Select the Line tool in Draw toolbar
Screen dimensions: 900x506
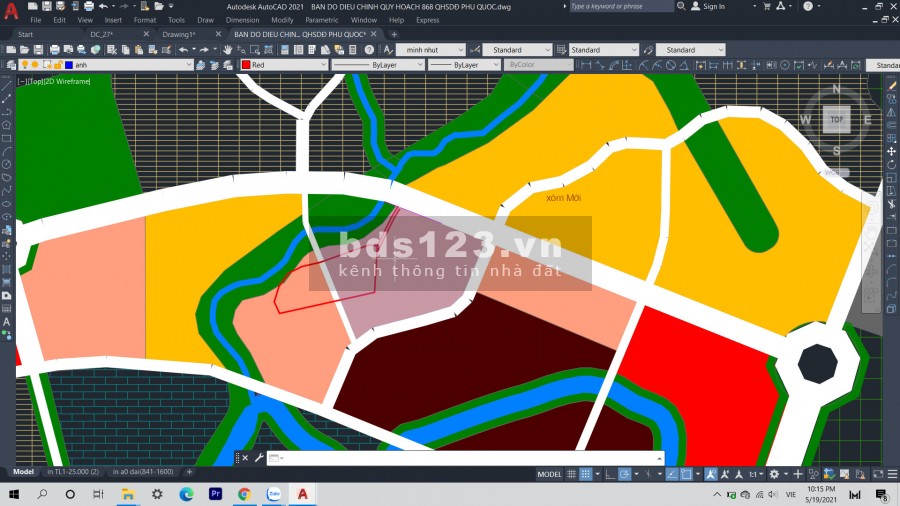(6, 86)
